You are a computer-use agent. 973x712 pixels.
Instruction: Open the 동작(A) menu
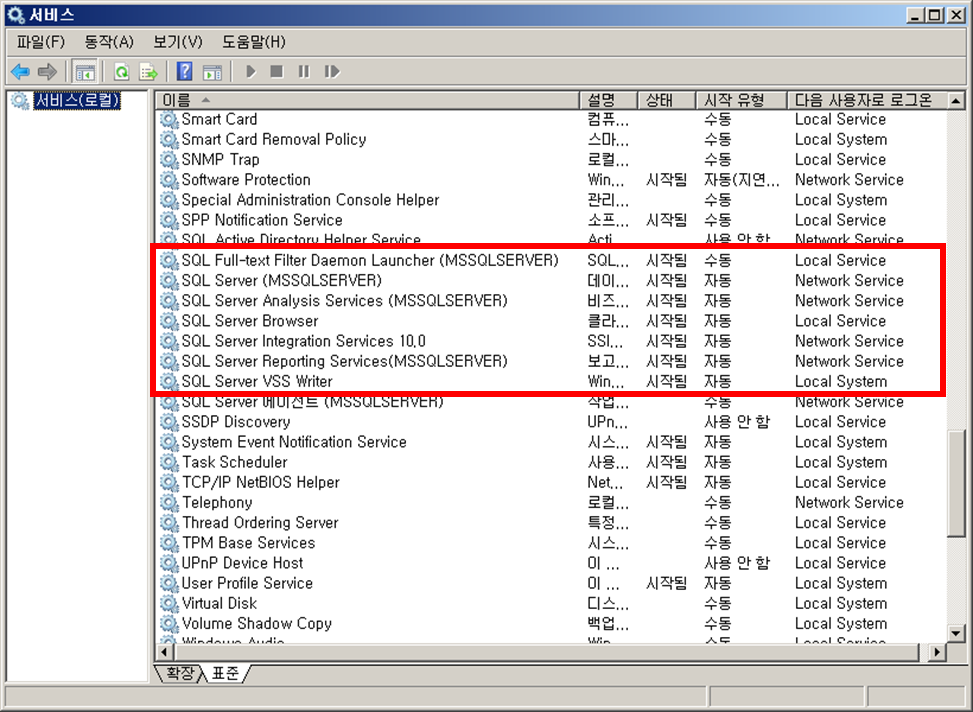(109, 42)
